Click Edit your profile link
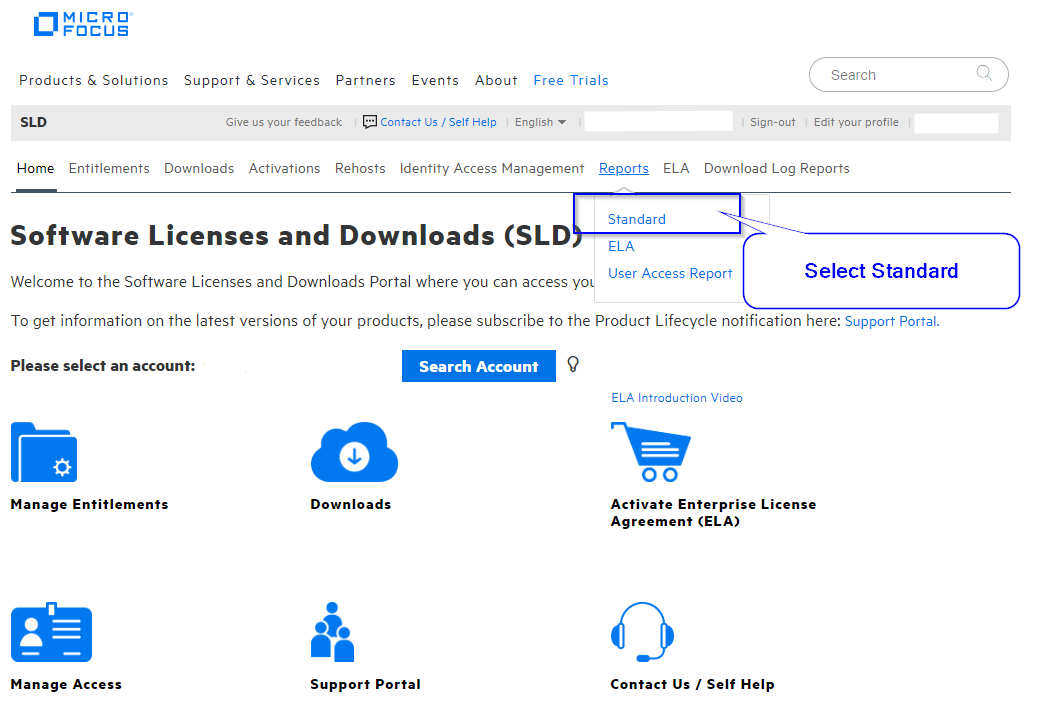Image resolution: width=1037 pixels, height=713 pixels. 856,122
